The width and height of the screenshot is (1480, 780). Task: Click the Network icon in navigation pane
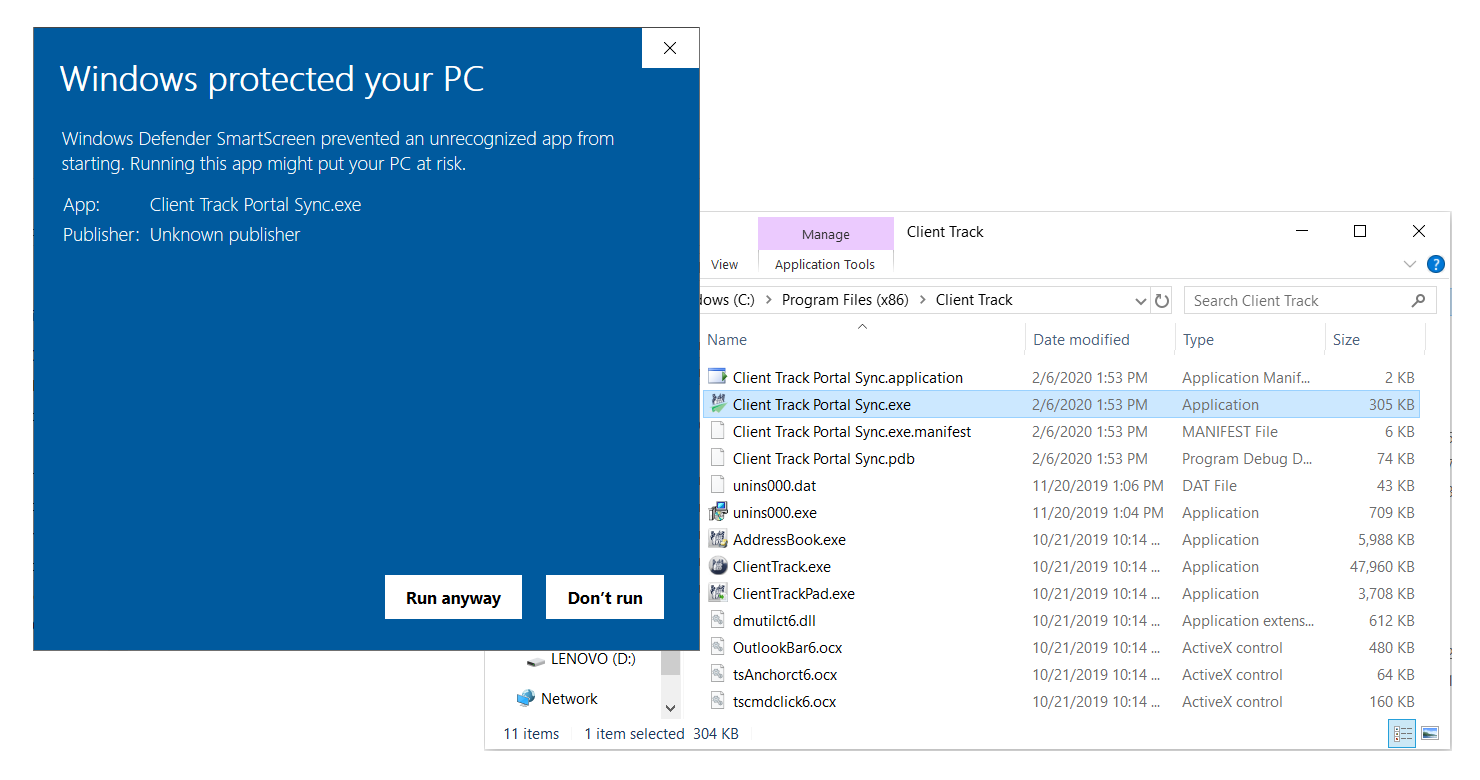pyautogui.click(x=525, y=698)
